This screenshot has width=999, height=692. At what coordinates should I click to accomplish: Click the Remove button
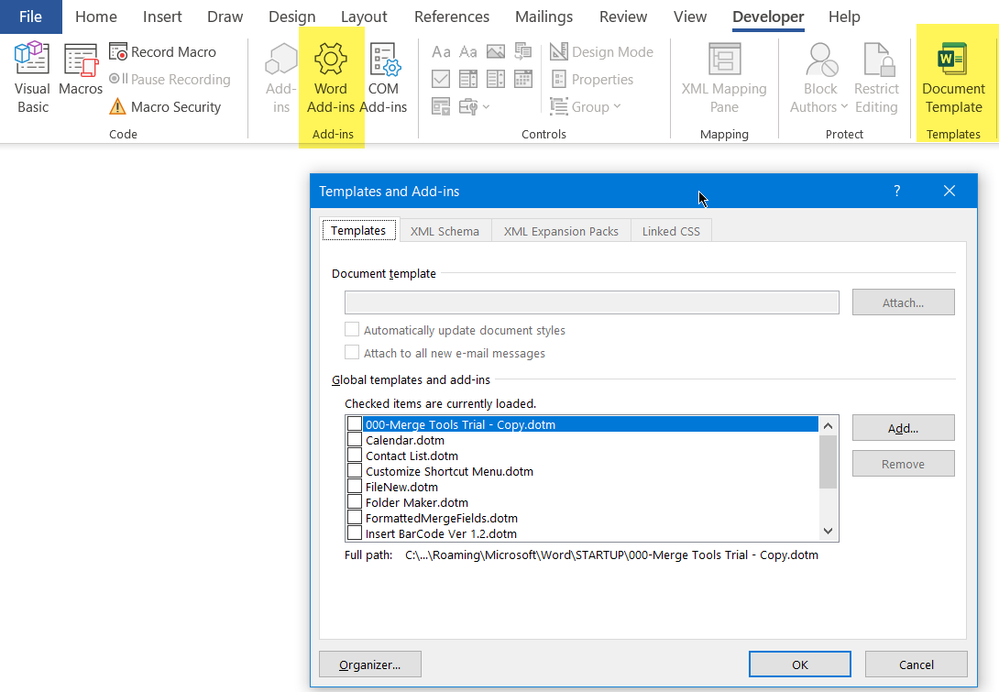tap(903, 464)
